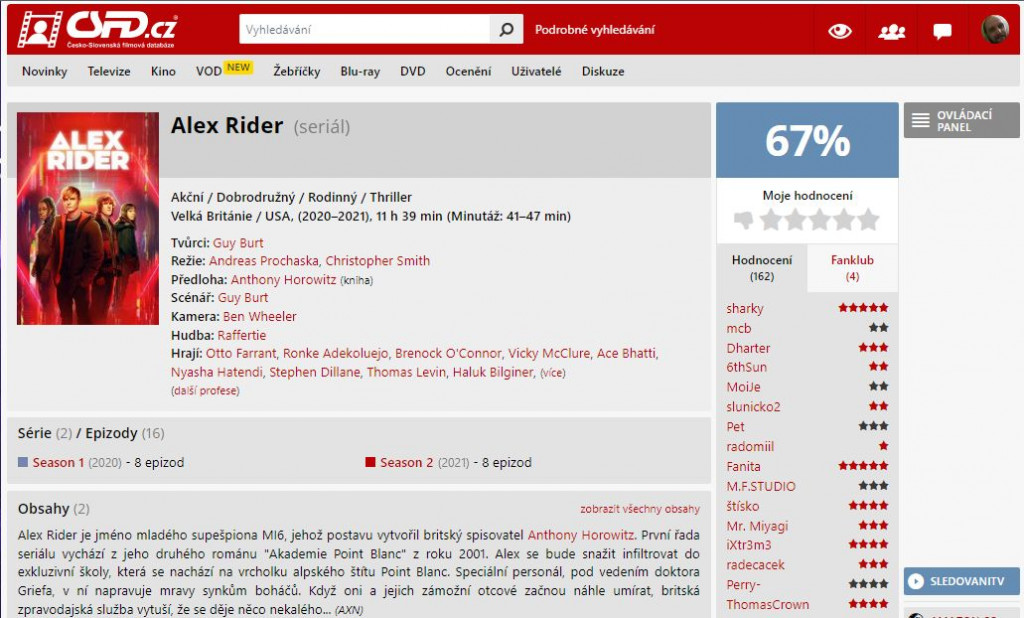Open Podrobné vyhledávání advanced search

pyautogui.click(x=594, y=30)
